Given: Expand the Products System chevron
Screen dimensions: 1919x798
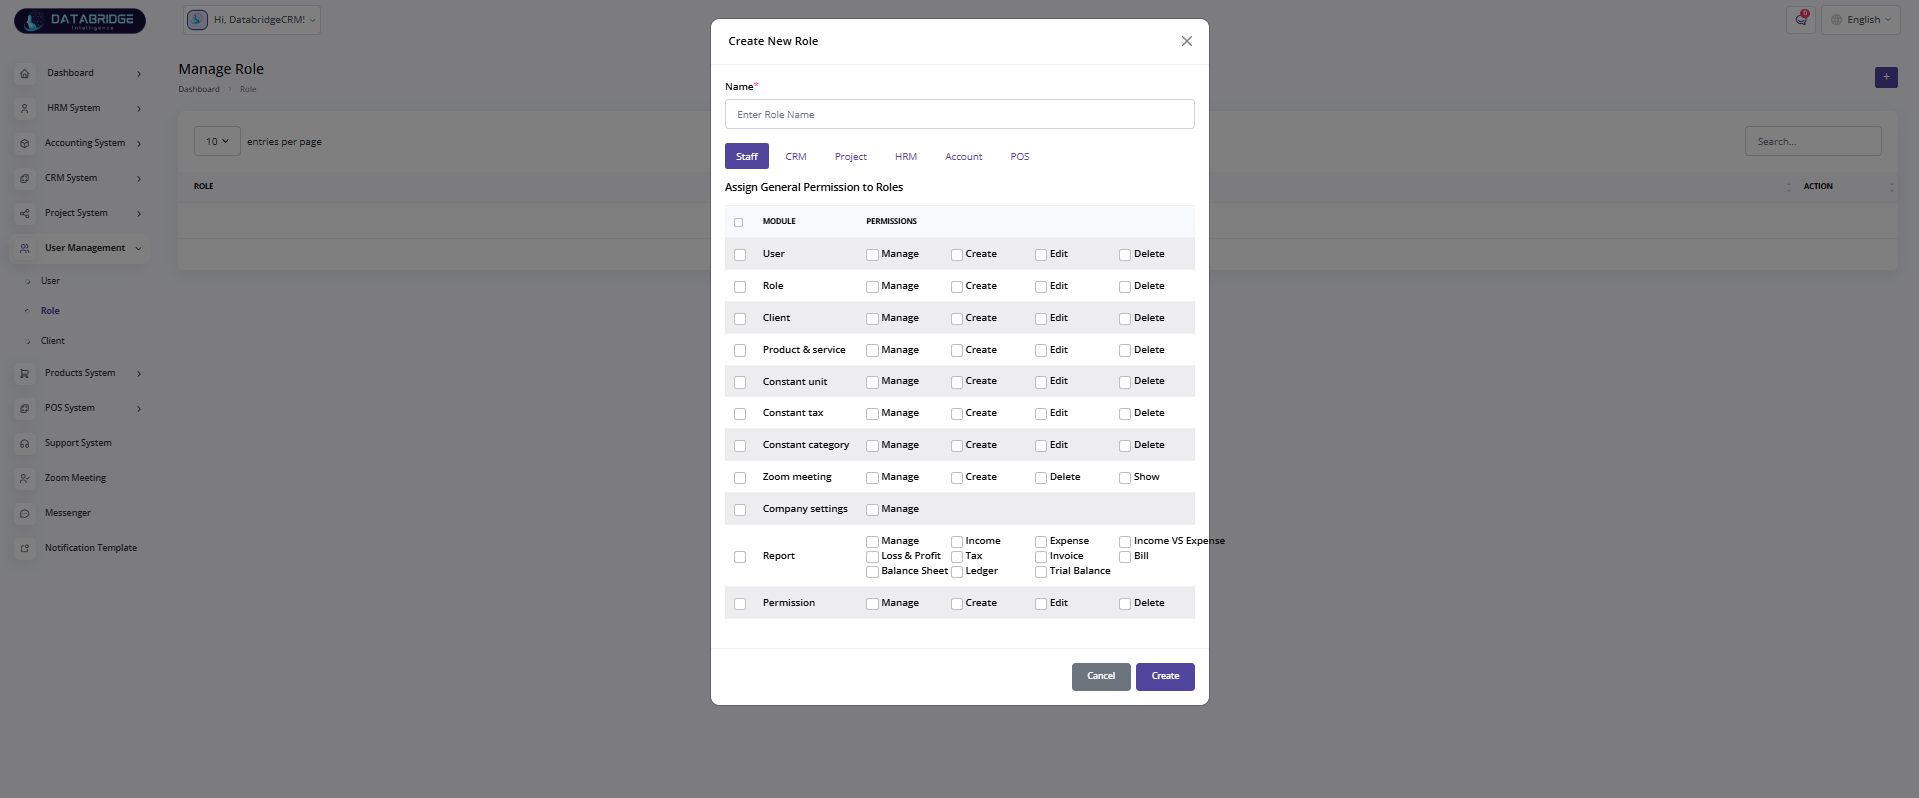Looking at the screenshot, I should pos(139,374).
